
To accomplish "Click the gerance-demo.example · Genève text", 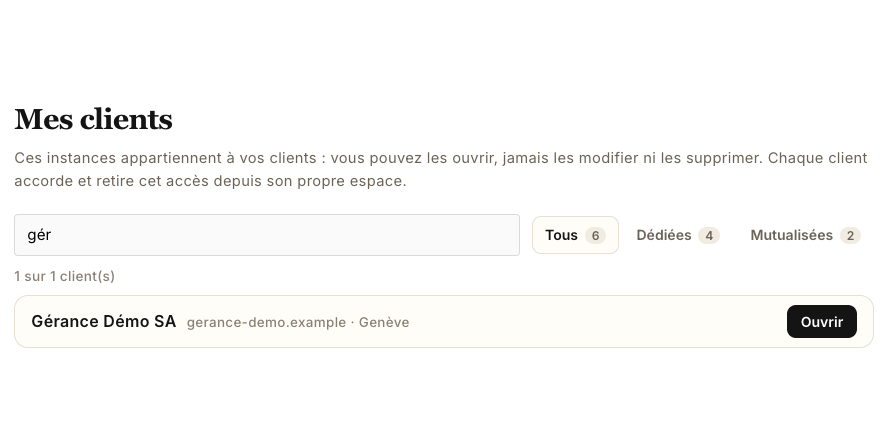I will (x=298, y=322).
